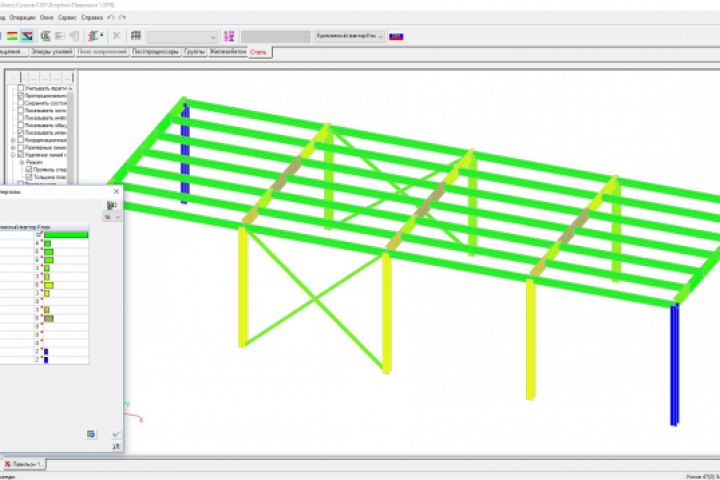The image size is (720, 480).
Task: Open the Критический фактор Kmax dropdown
Action: point(349,36)
